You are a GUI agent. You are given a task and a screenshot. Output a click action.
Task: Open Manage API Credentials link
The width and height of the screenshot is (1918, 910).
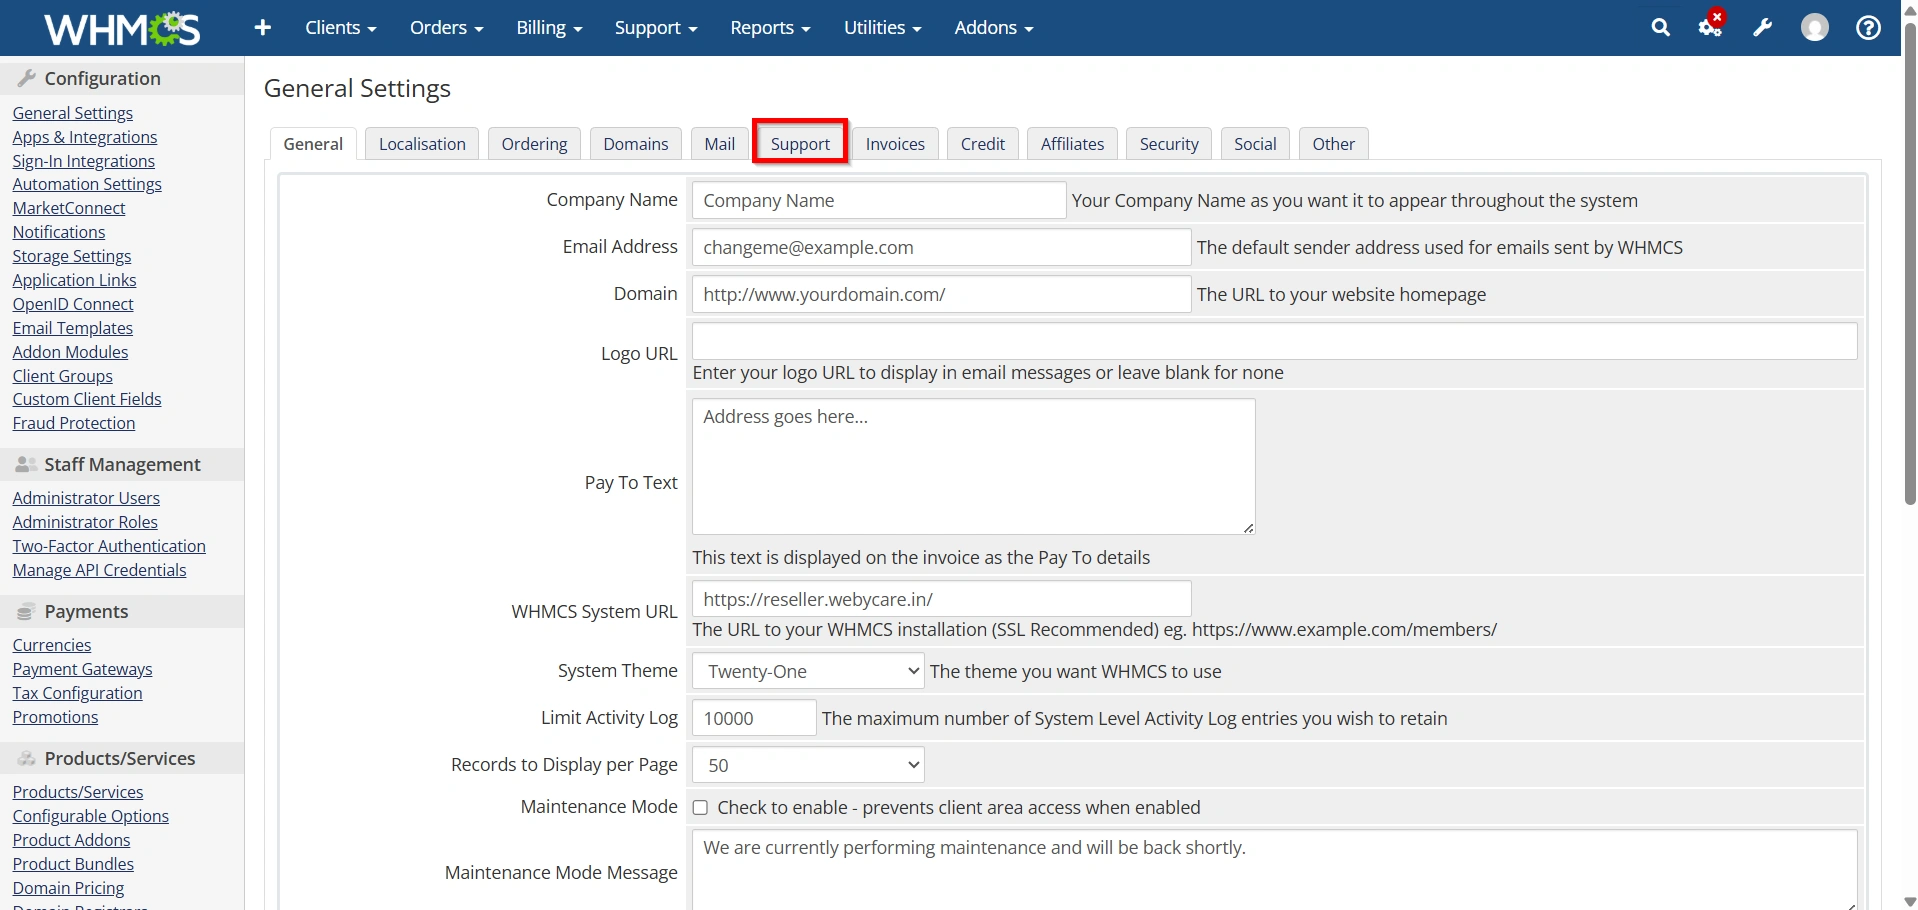(x=100, y=570)
